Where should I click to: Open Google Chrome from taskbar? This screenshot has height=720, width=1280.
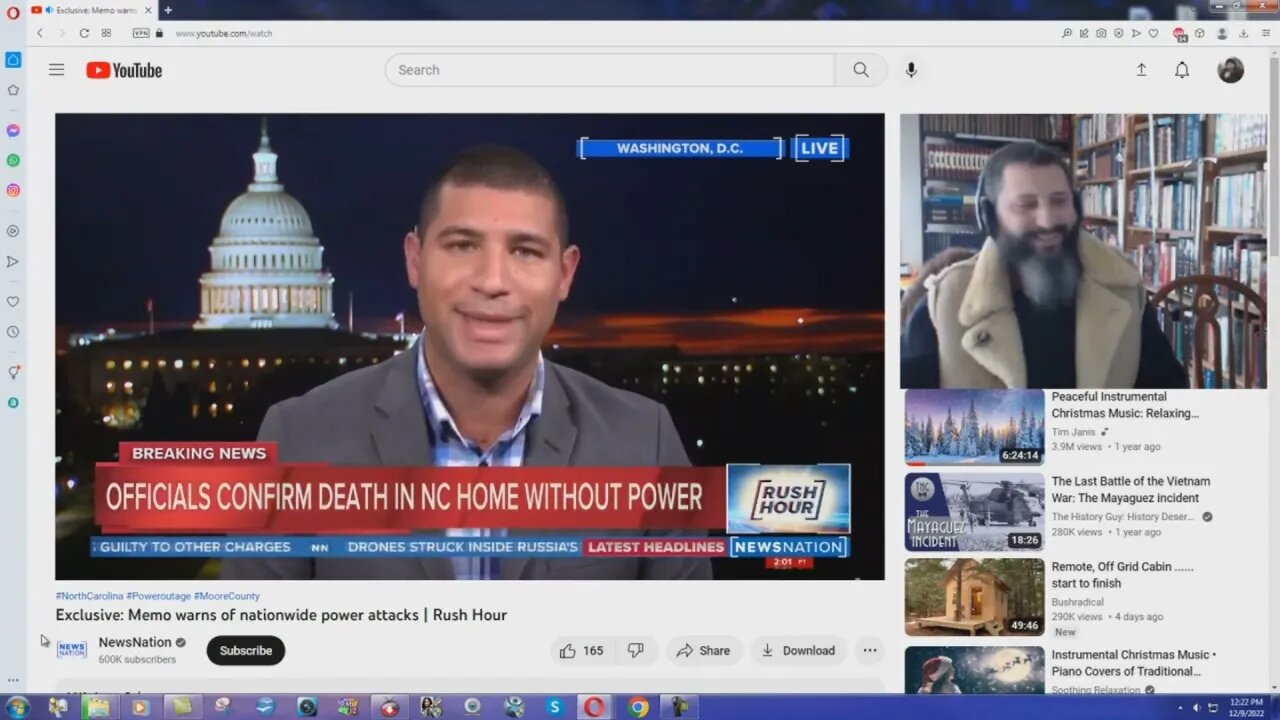638,707
